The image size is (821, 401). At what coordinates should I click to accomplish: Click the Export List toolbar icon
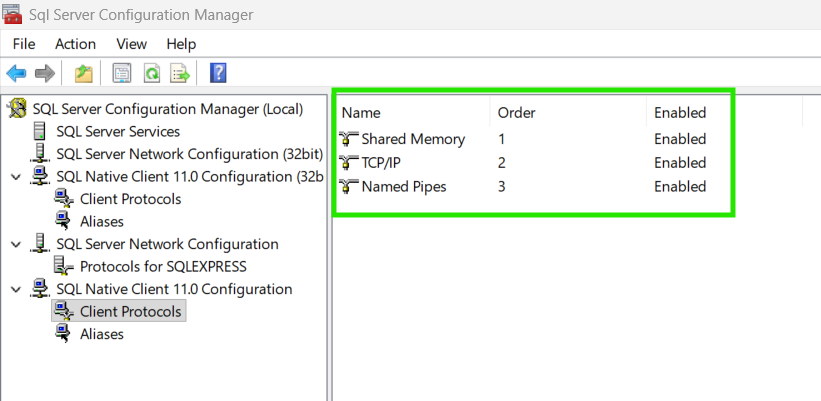click(180, 73)
